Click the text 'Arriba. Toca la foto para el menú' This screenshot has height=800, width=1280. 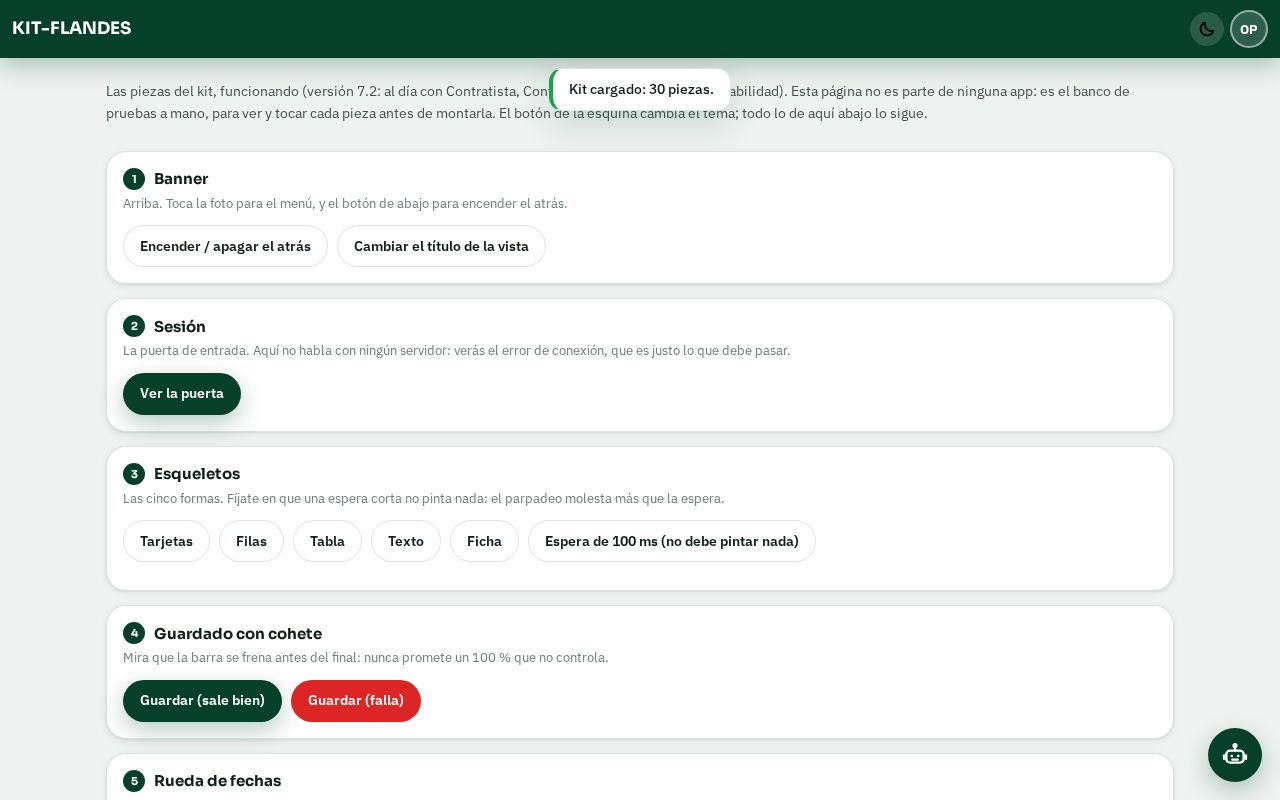point(345,203)
